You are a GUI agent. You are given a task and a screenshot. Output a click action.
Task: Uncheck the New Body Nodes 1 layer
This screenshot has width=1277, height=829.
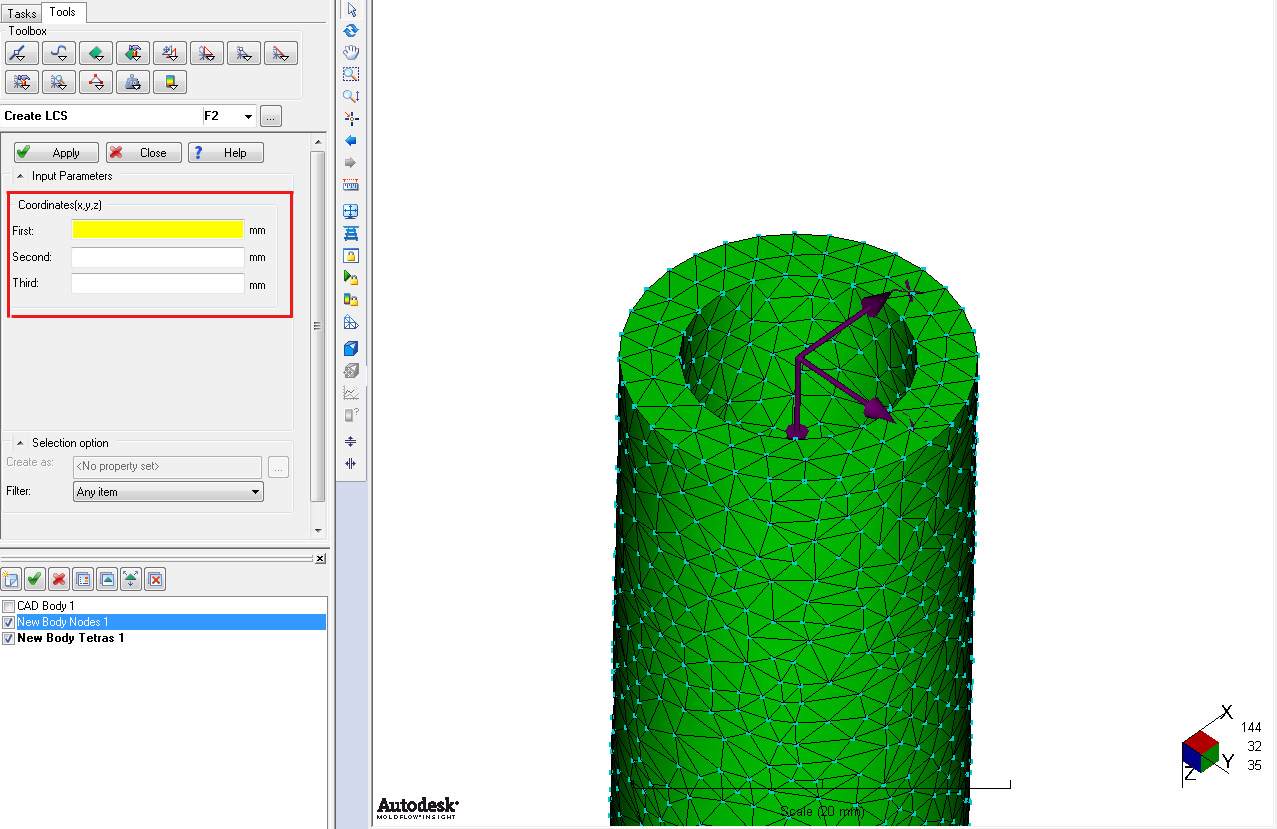(x=8, y=621)
